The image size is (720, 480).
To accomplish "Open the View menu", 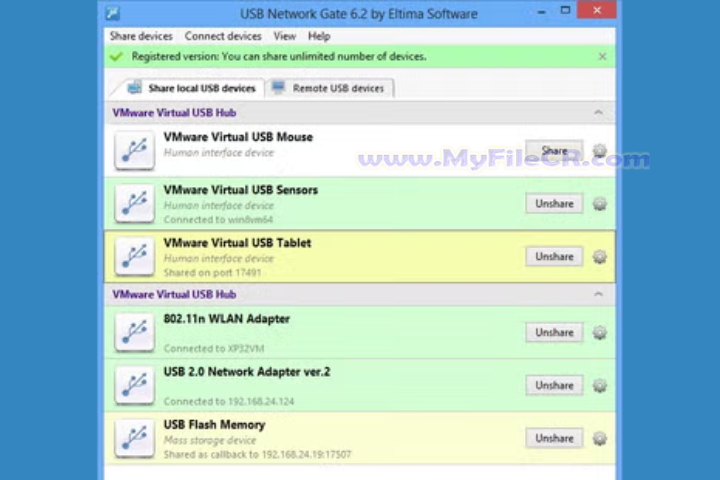I will (285, 36).
